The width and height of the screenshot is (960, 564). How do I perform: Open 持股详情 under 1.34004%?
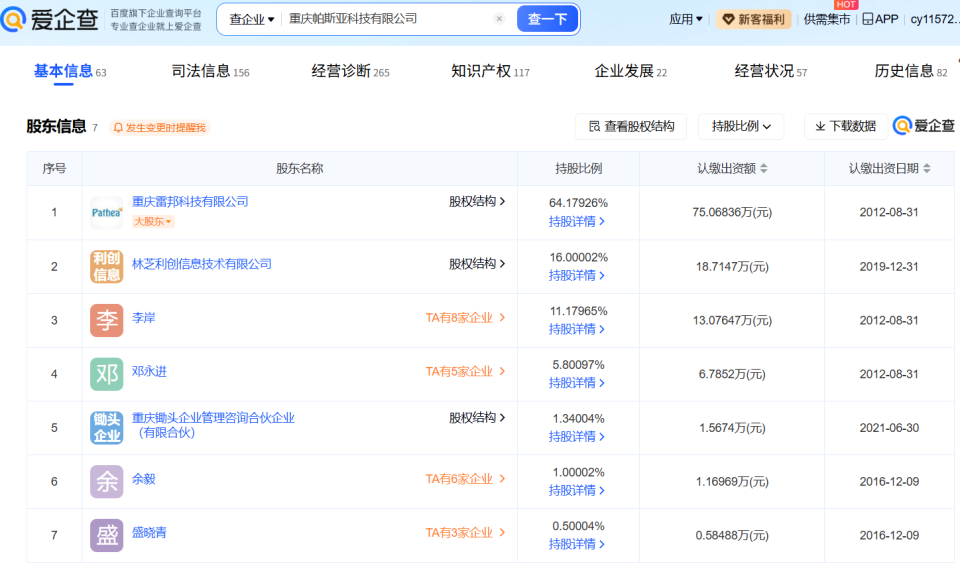point(577,437)
